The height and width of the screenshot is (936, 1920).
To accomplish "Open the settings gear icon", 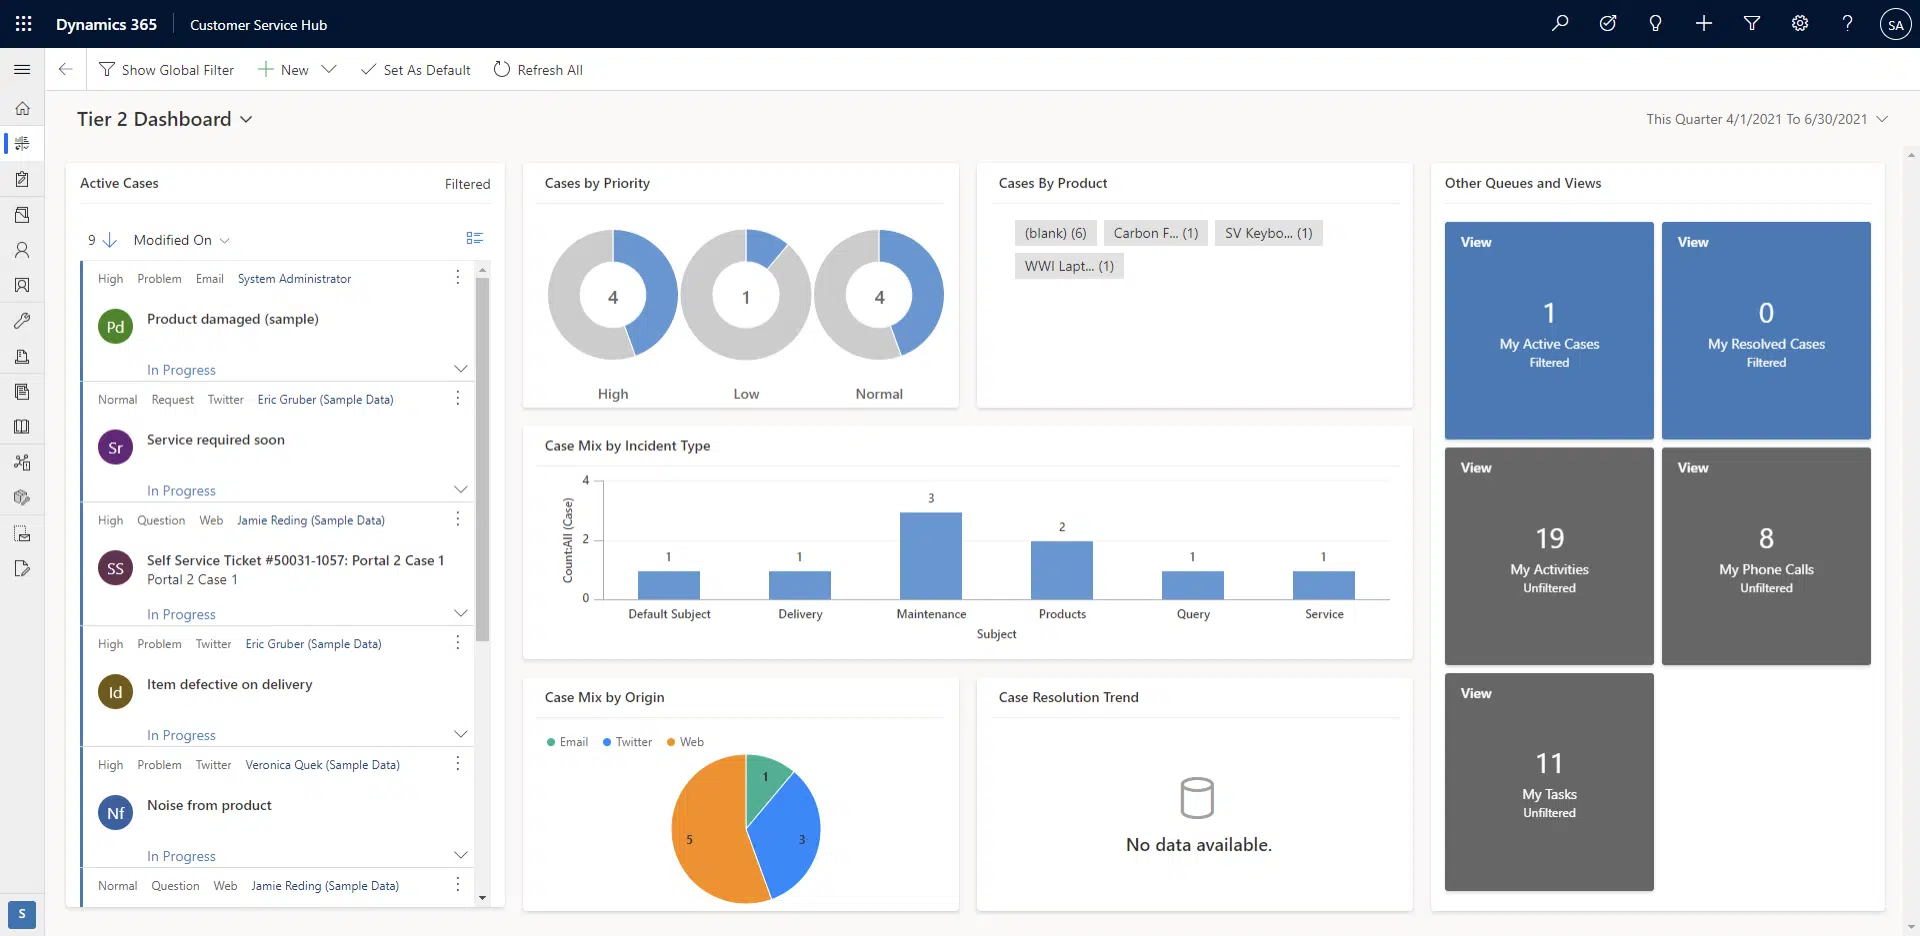I will [1800, 24].
